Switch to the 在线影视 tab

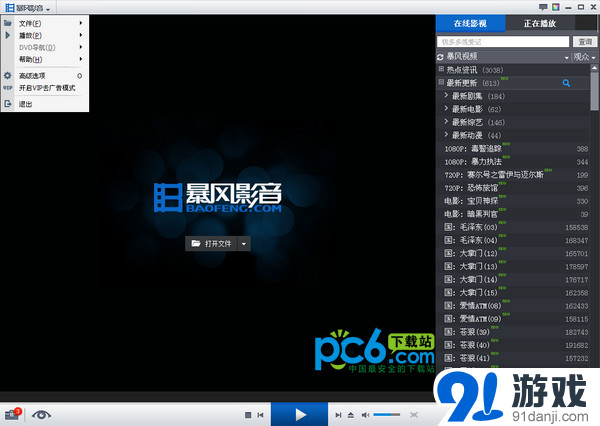pyautogui.click(x=470, y=23)
